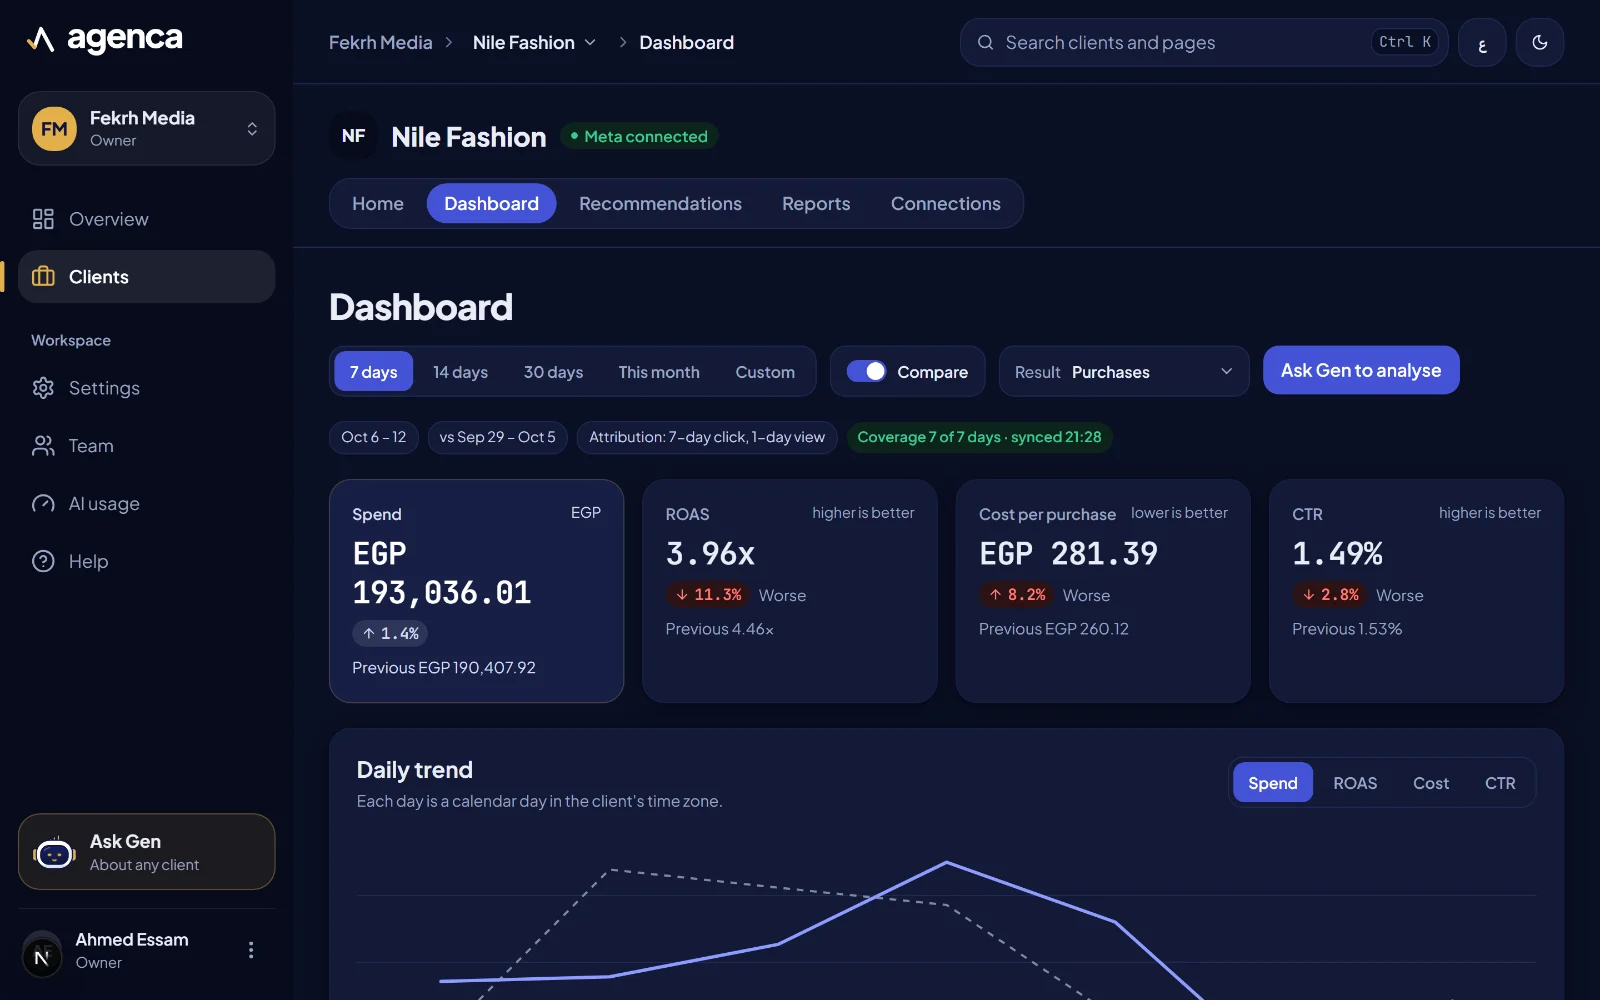Select the Clients briefcase icon
Image resolution: width=1600 pixels, height=1000 pixels.
pyautogui.click(x=43, y=277)
